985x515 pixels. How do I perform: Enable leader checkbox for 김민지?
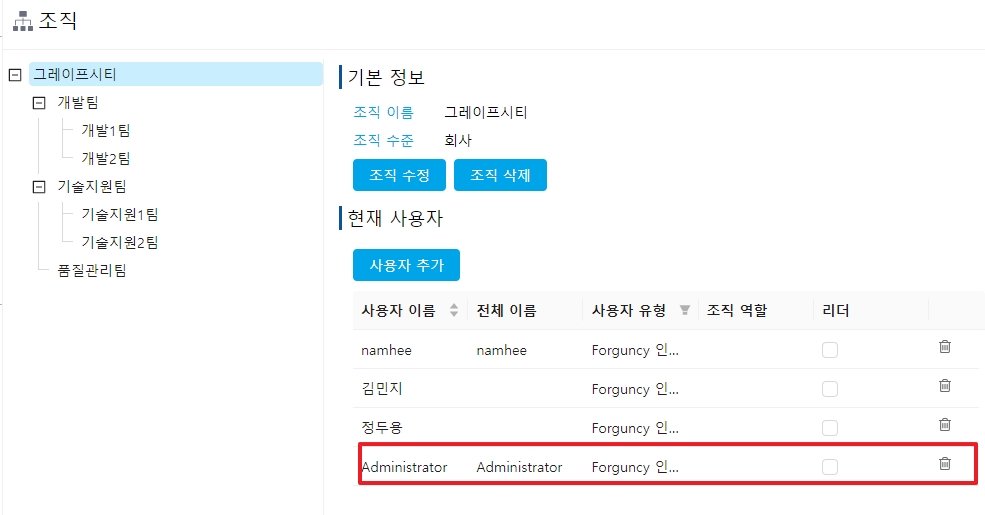coord(830,389)
